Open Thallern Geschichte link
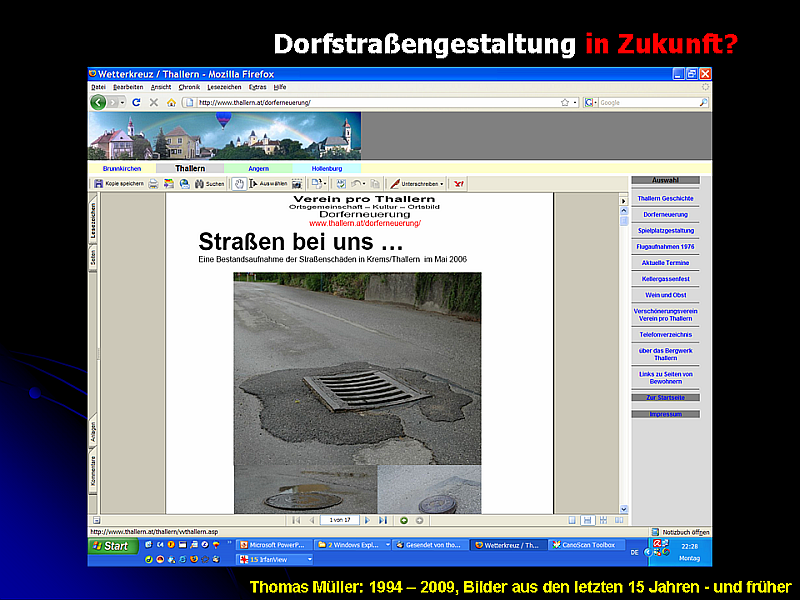This screenshot has width=800, height=600. [x=665, y=198]
